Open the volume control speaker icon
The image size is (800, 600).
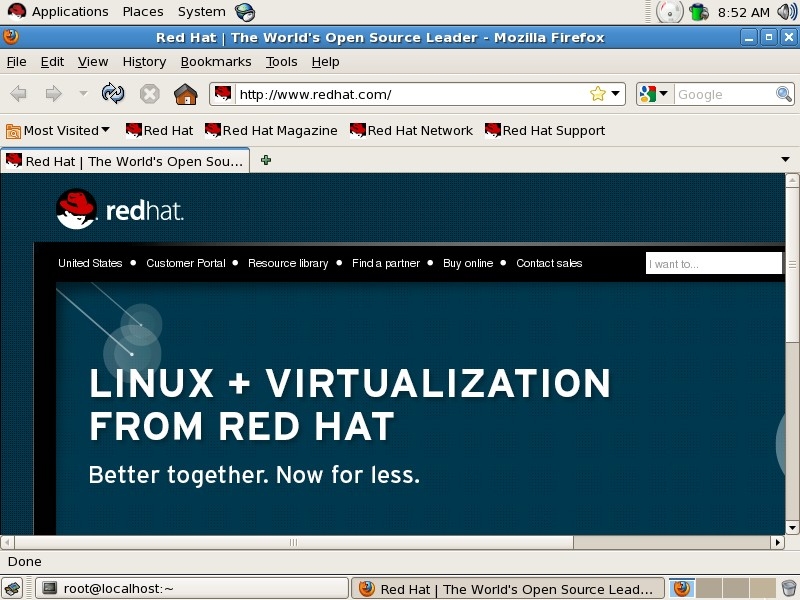(787, 12)
